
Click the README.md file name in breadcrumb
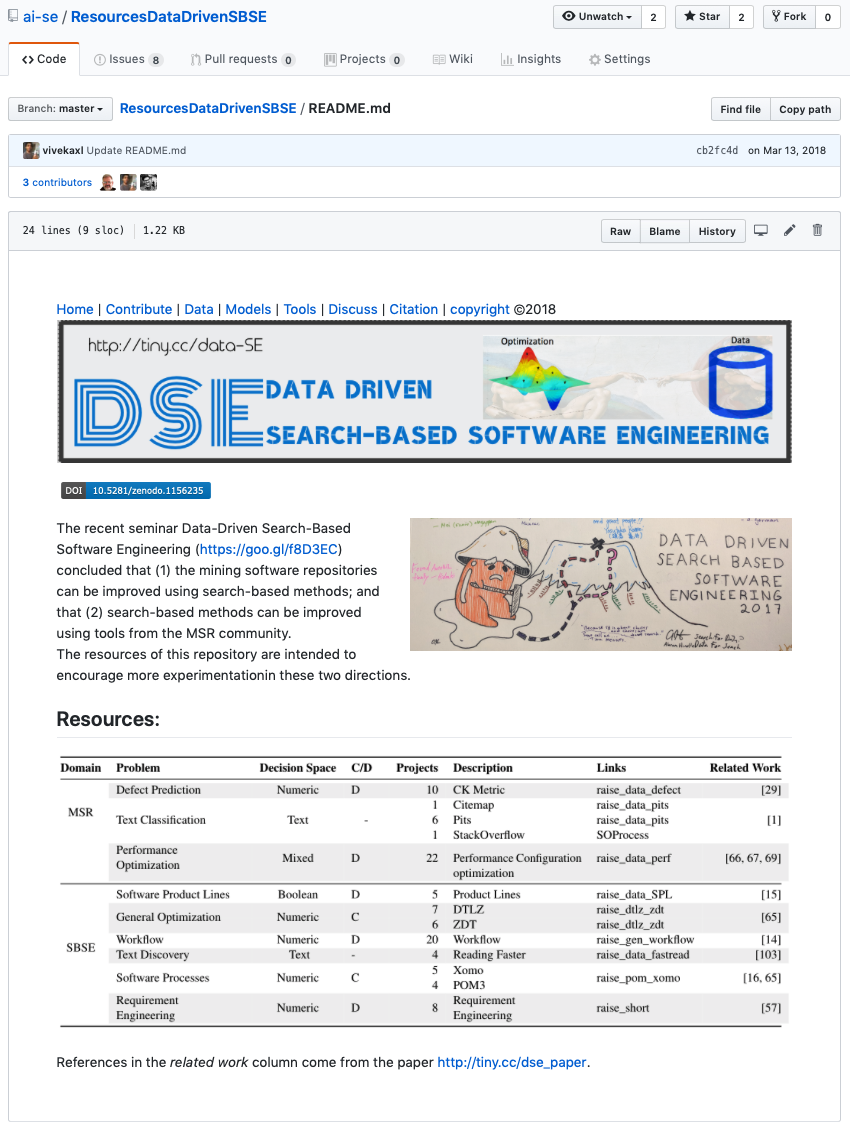tap(350, 108)
